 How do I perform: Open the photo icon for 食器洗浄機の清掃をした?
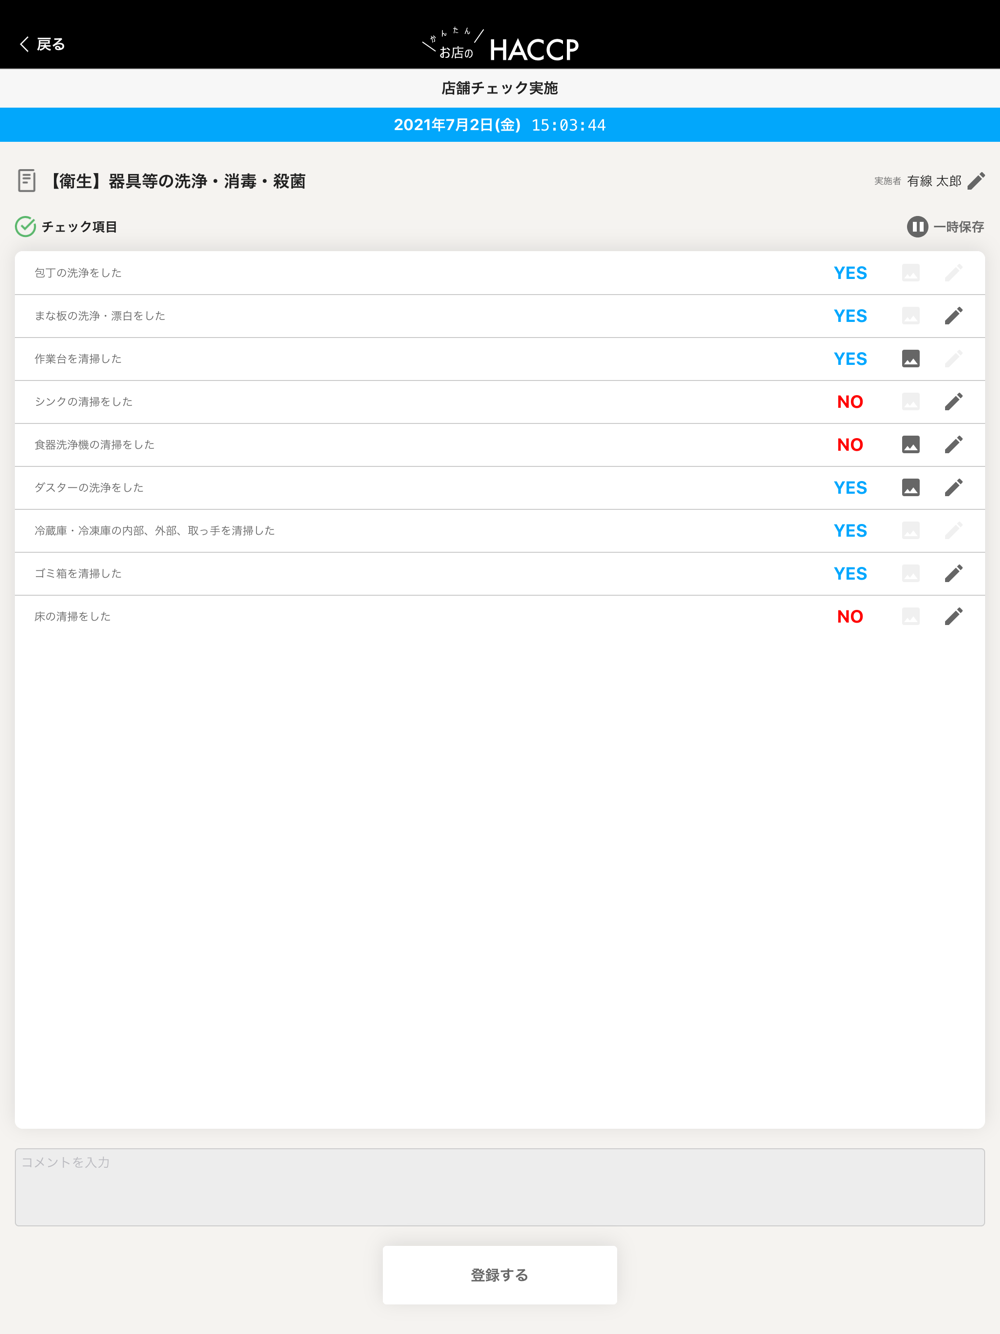click(x=911, y=445)
